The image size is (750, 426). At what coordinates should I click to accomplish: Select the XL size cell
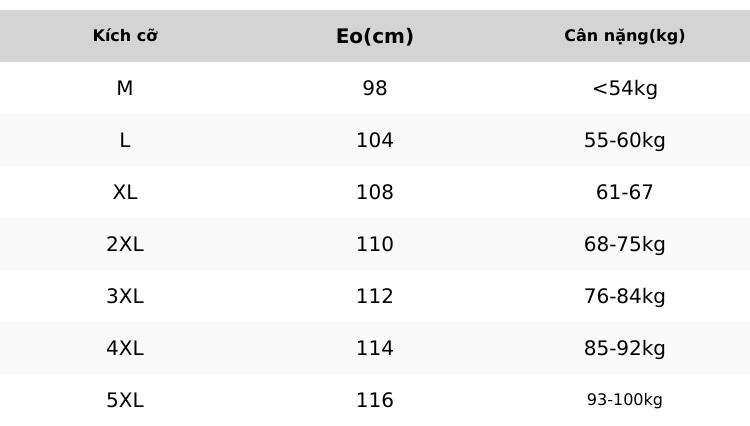[x=125, y=192]
